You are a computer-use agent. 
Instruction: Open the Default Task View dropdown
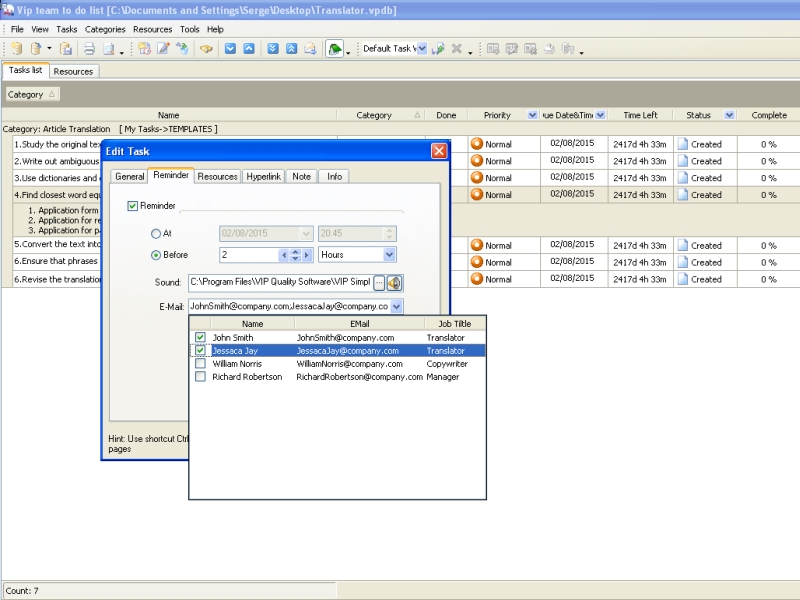point(420,48)
